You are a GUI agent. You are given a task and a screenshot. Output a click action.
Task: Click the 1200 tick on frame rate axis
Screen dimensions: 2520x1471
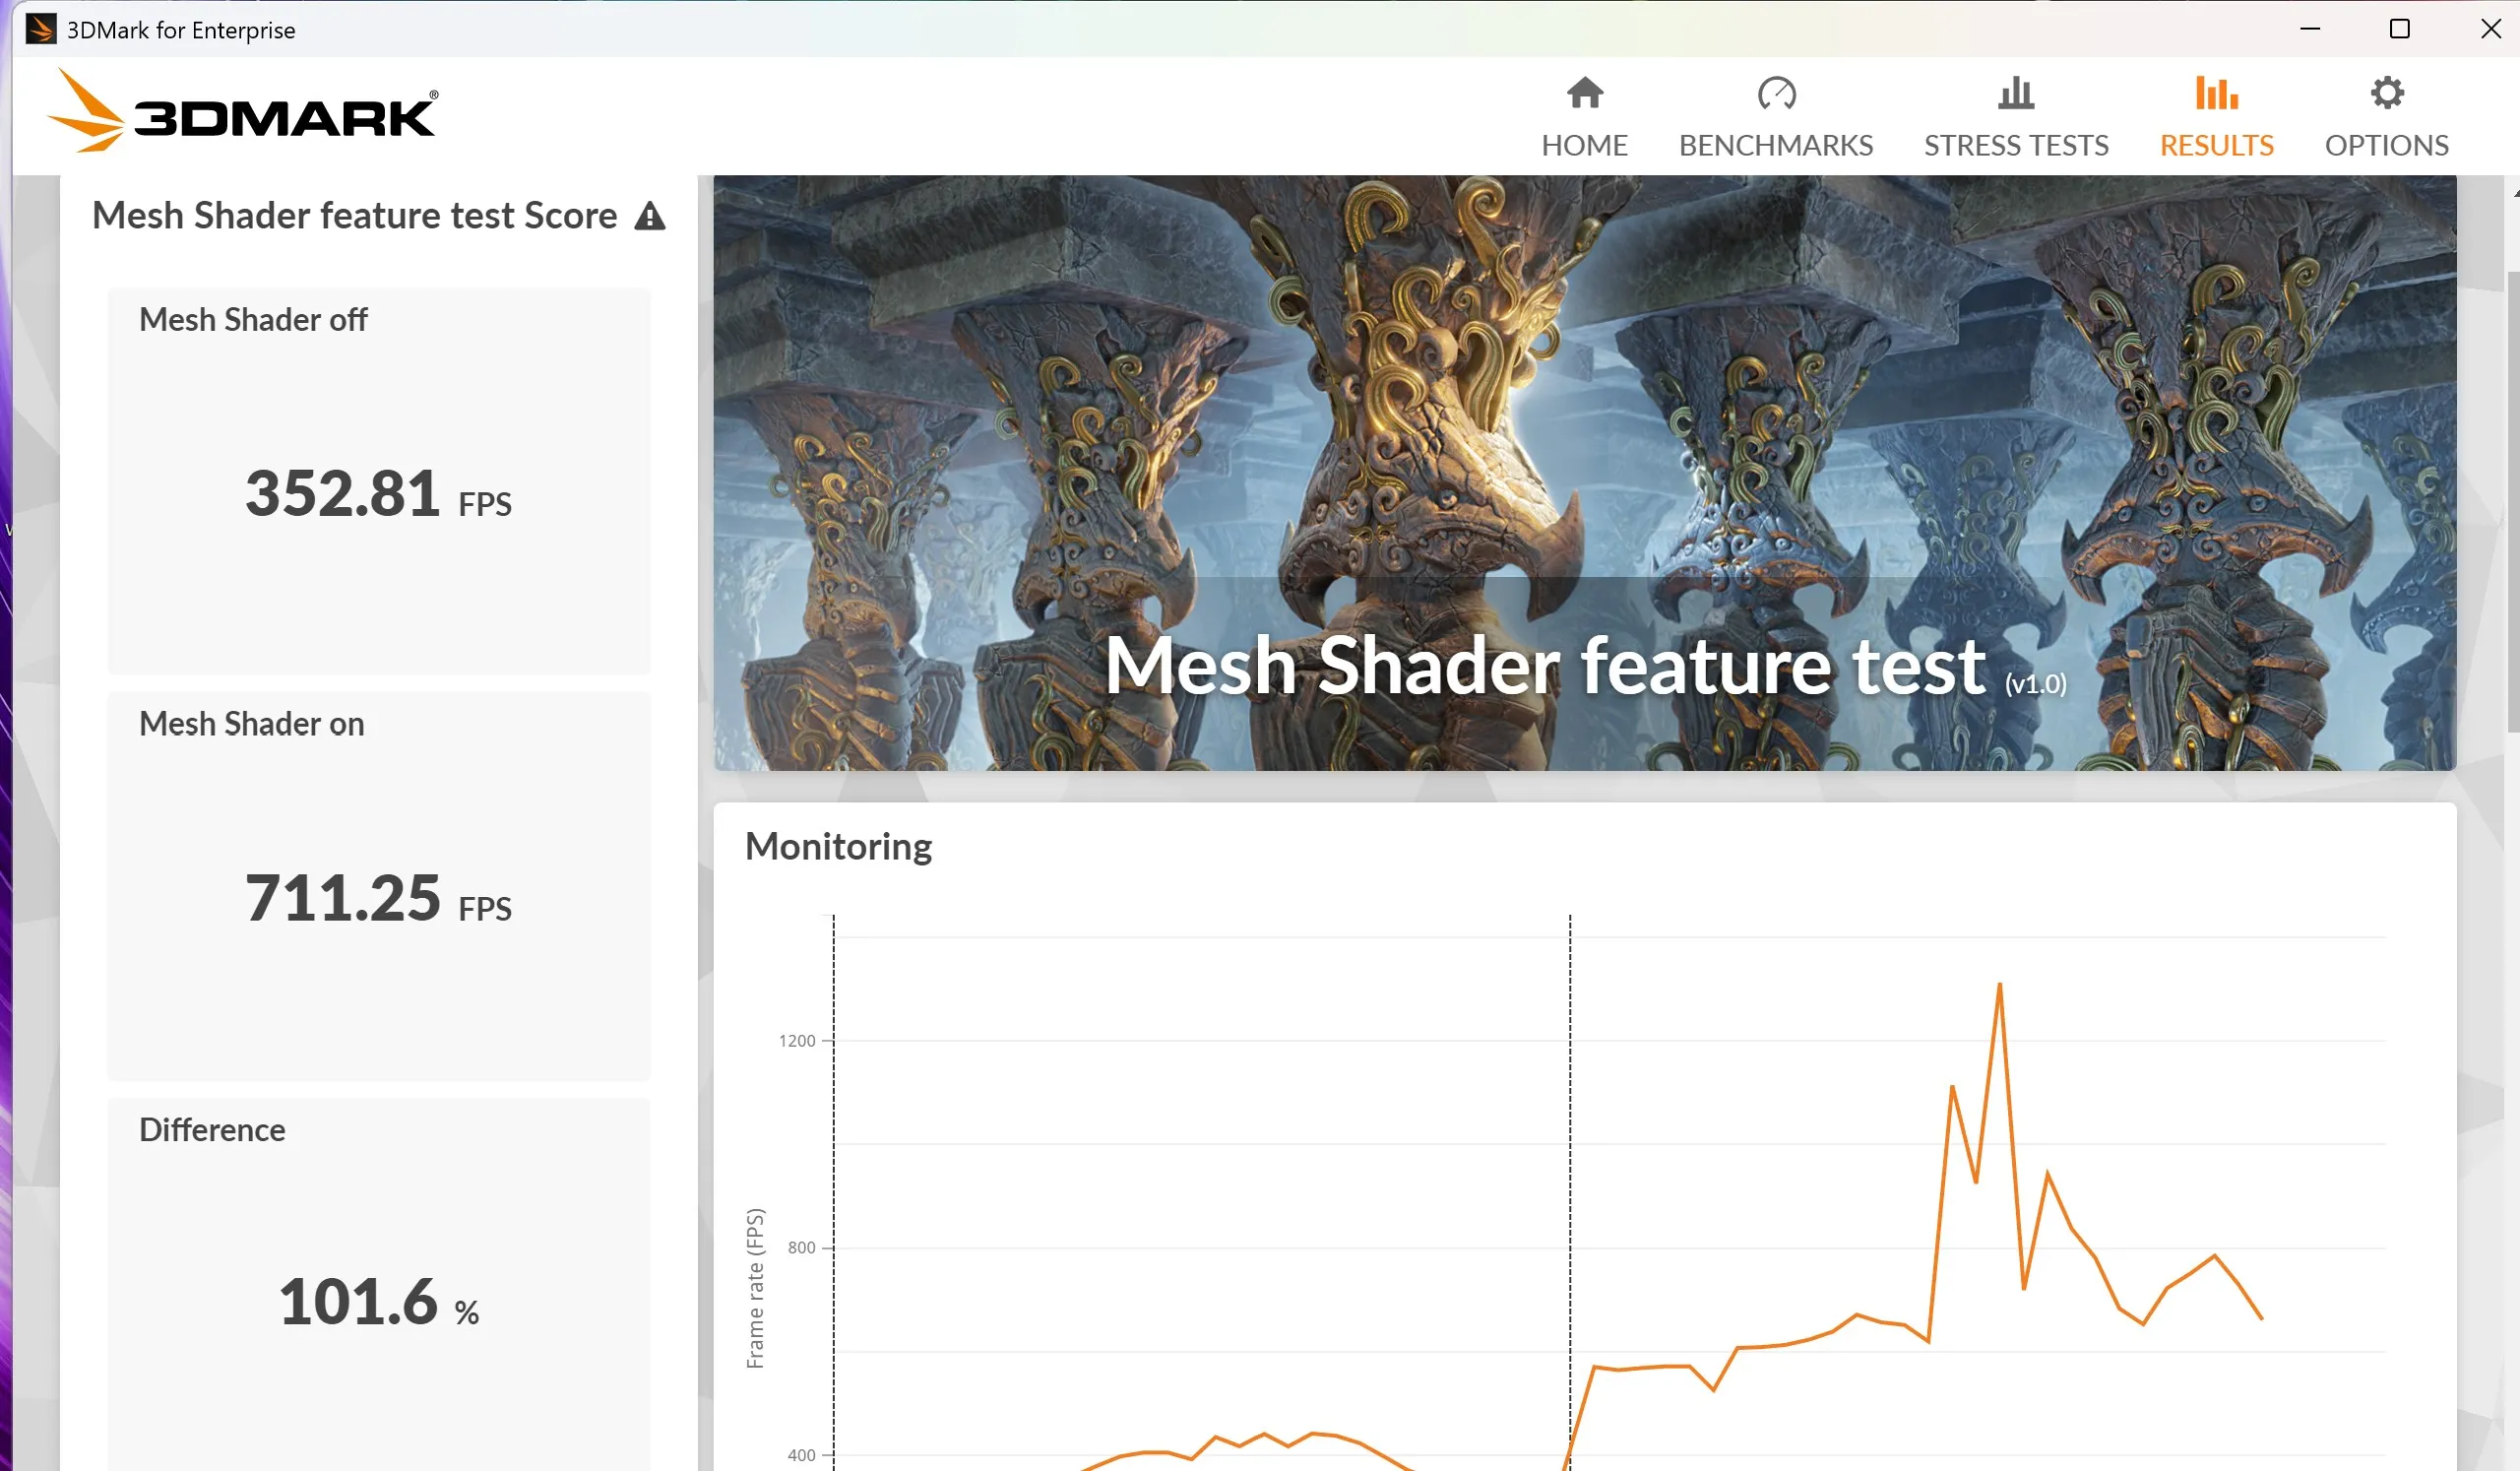[797, 1041]
